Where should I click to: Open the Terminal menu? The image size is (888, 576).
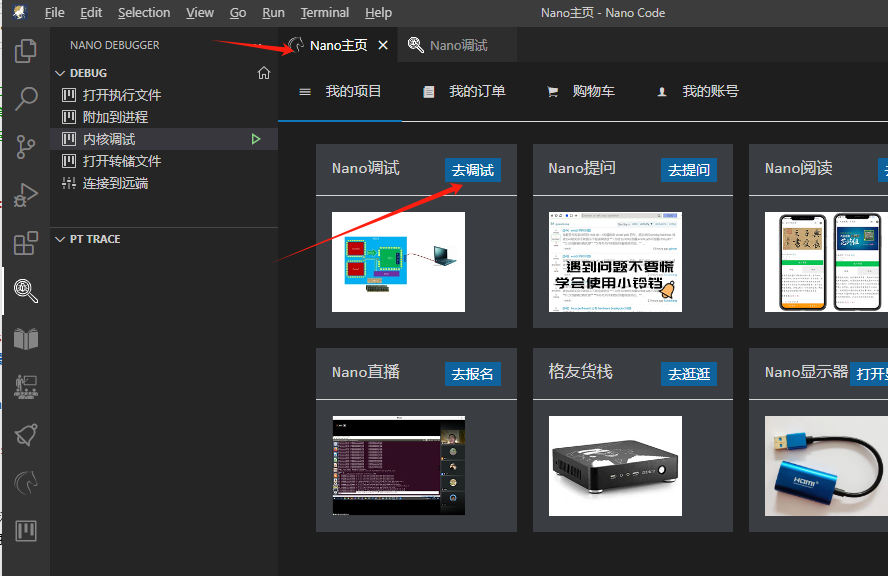pyautogui.click(x=325, y=12)
